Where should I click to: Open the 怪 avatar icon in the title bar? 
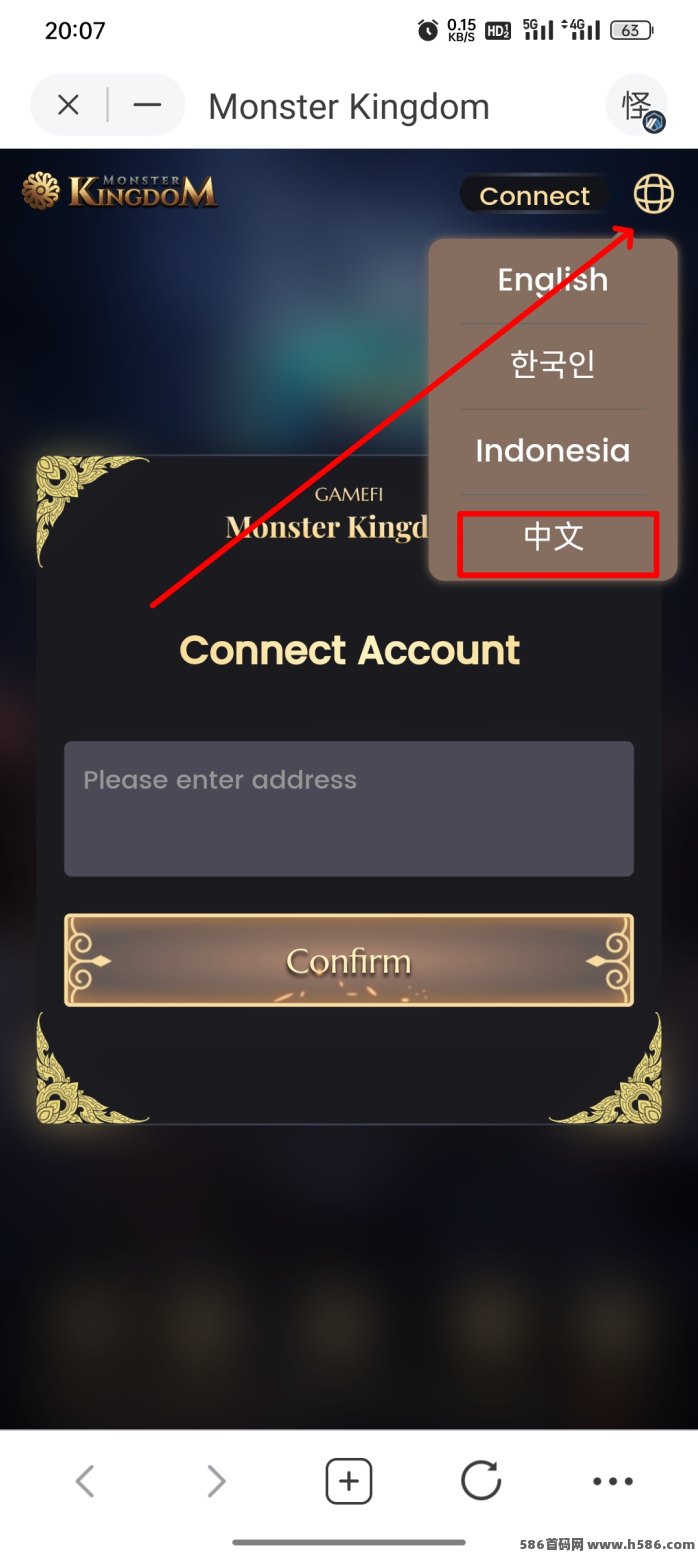637,105
